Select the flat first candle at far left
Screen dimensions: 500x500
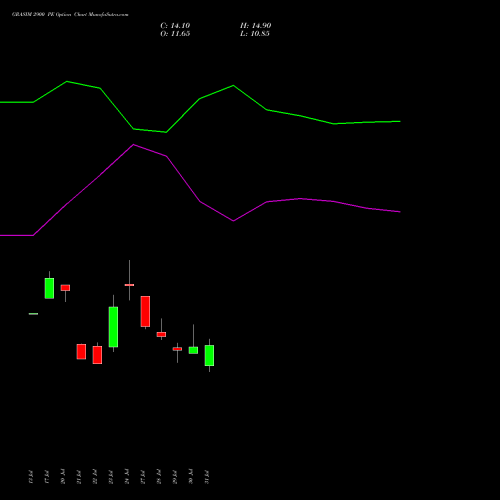click(33, 314)
